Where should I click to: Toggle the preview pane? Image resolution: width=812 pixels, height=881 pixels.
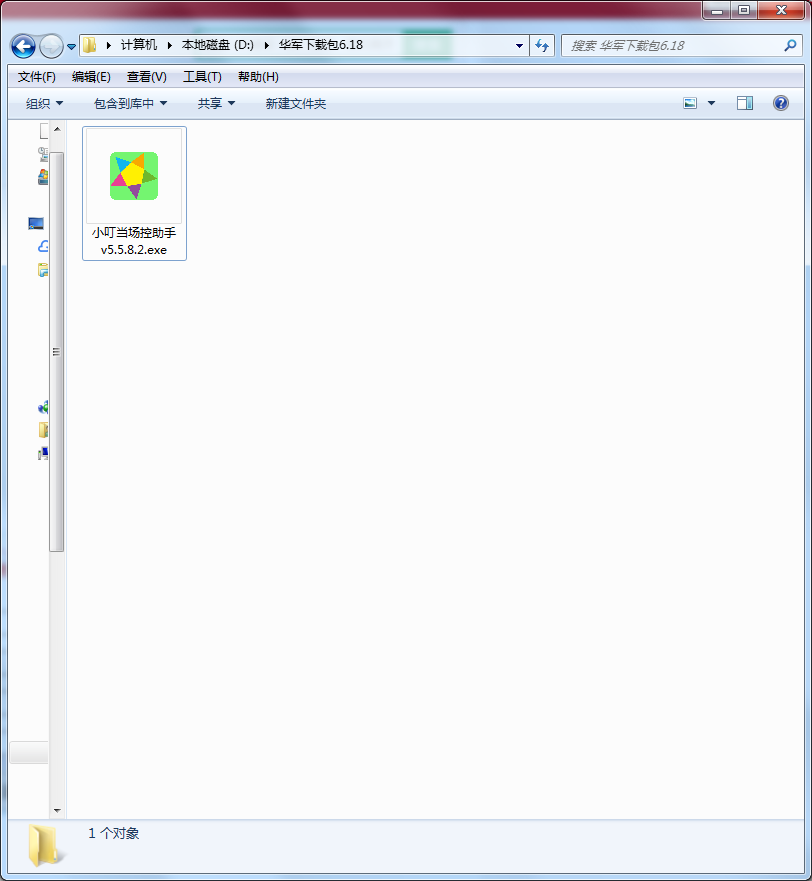coord(744,103)
